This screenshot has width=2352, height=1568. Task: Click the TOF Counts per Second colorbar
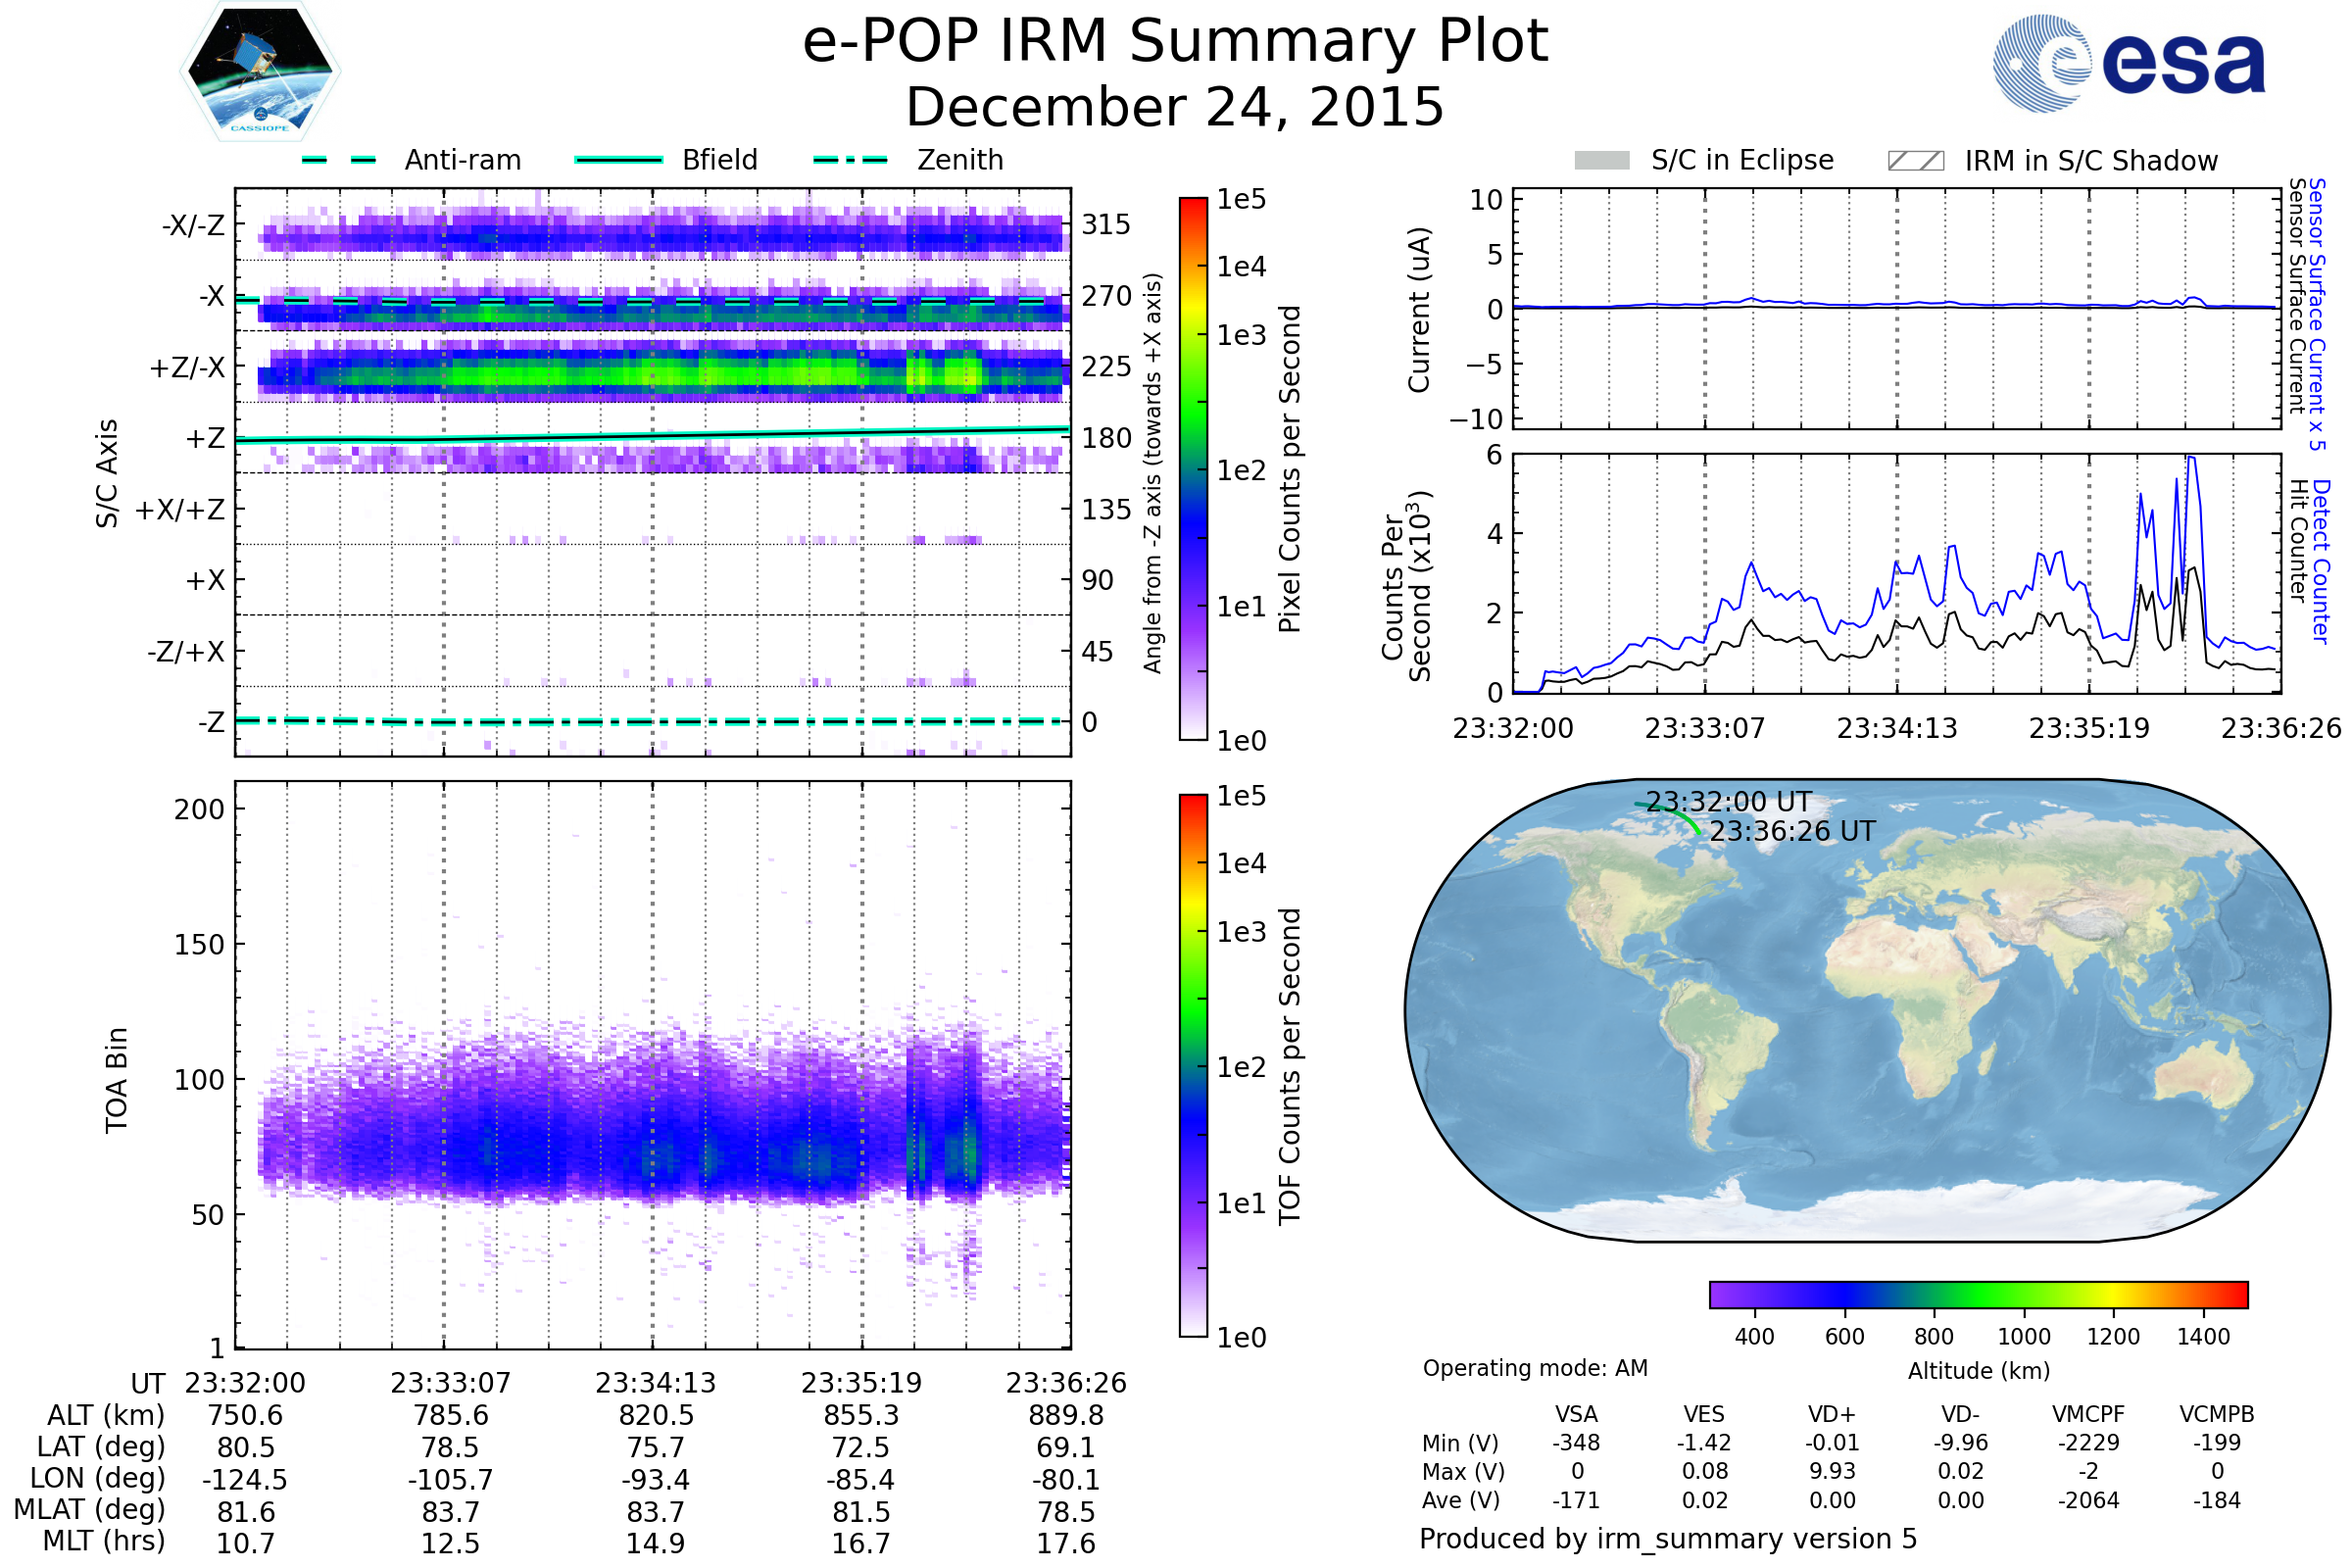1193,1065
